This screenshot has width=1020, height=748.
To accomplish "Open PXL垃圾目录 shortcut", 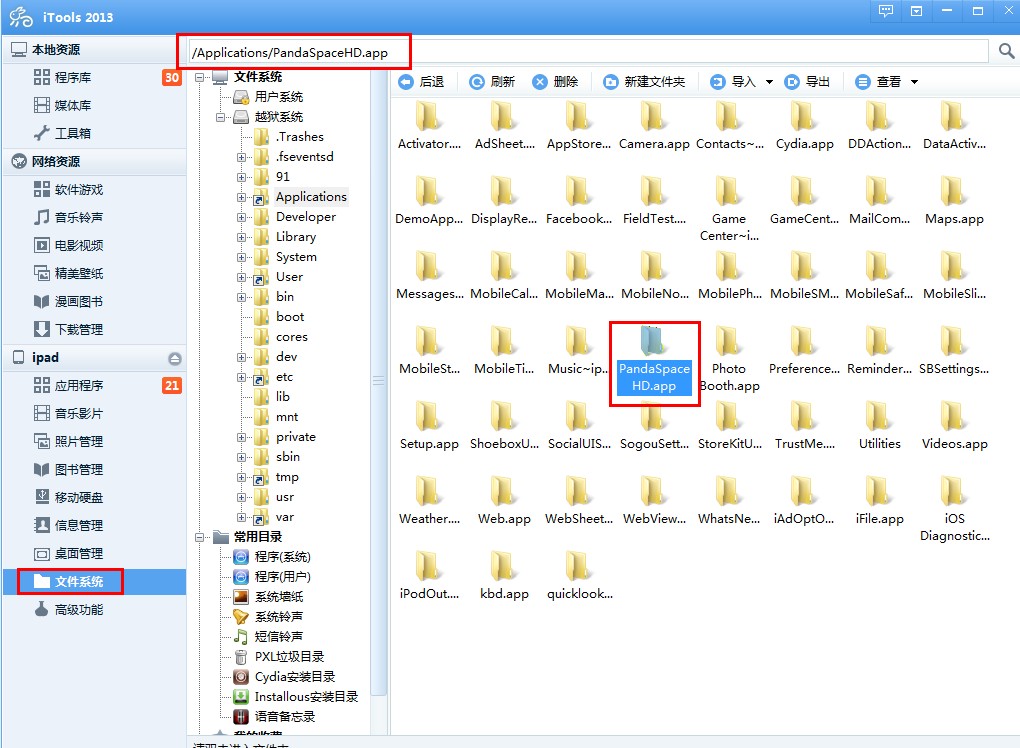I will [x=289, y=657].
